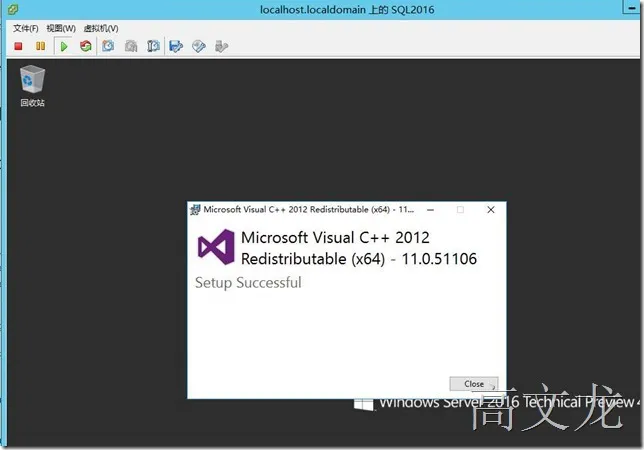Click the Setup Successful text
Viewport: 644px width, 450px height.
coord(248,283)
